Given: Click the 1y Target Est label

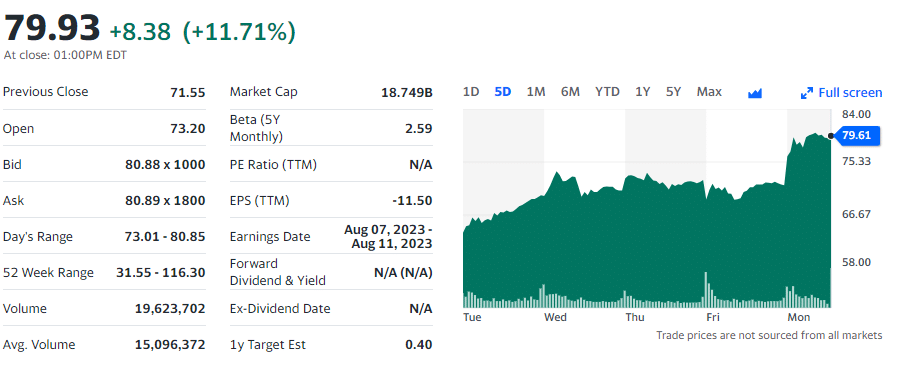Looking at the screenshot, I should tap(268, 345).
